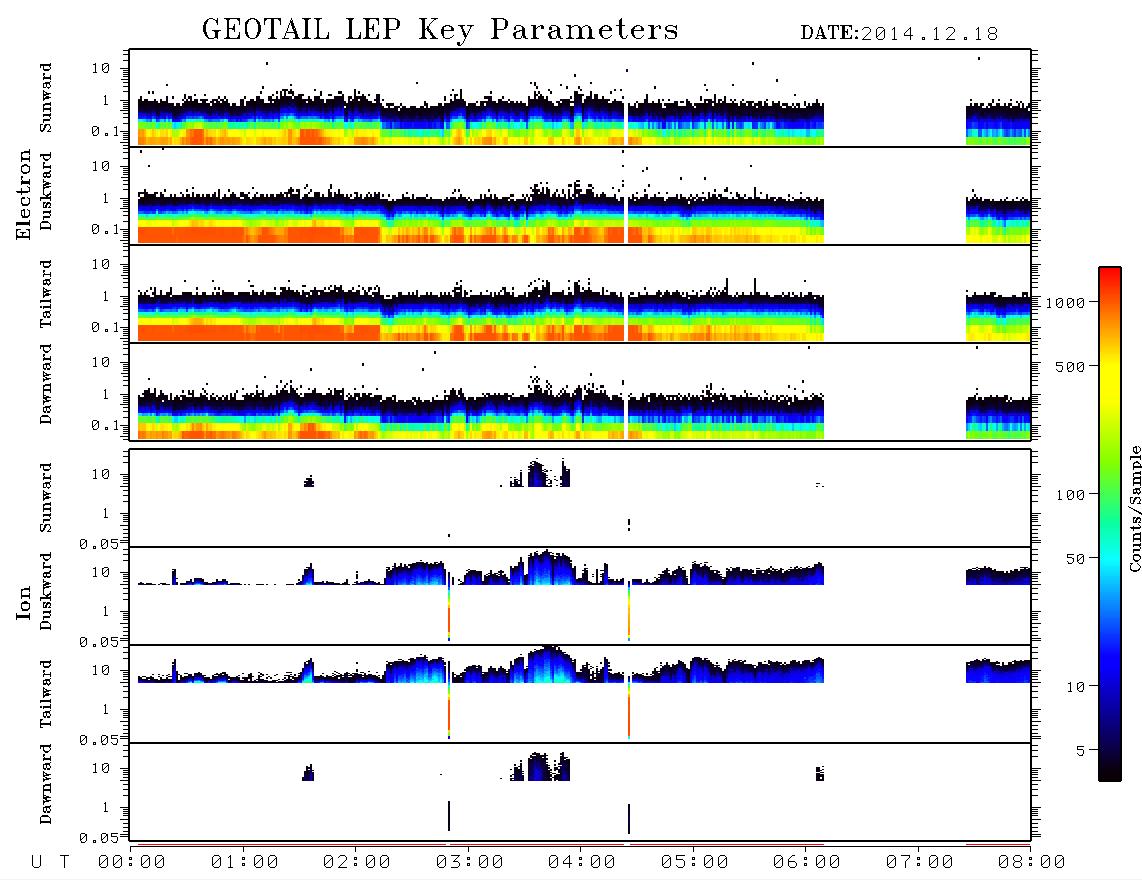1142x880 pixels.
Task: Click inside the Electron Sunward spectrogram panel
Action: [x=580, y=98]
